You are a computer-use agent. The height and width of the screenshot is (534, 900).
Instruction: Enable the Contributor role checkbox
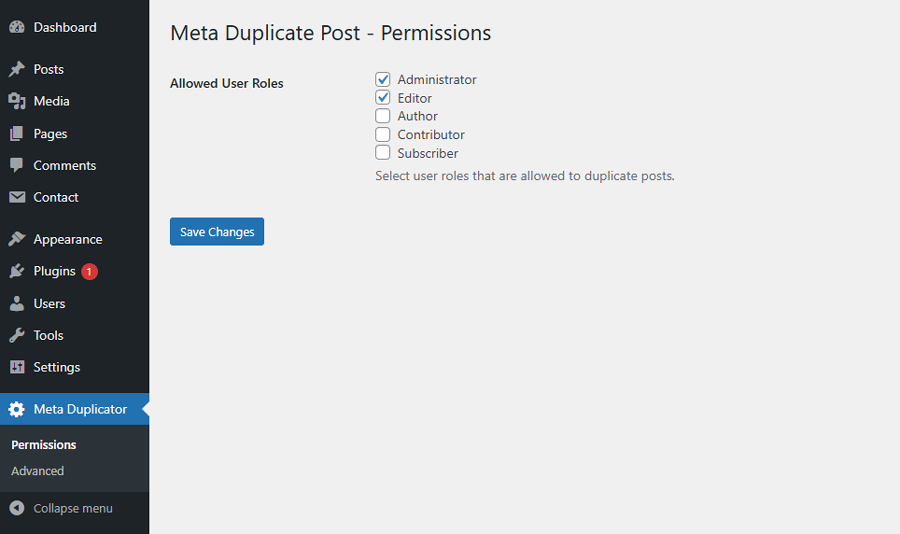point(383,134)
